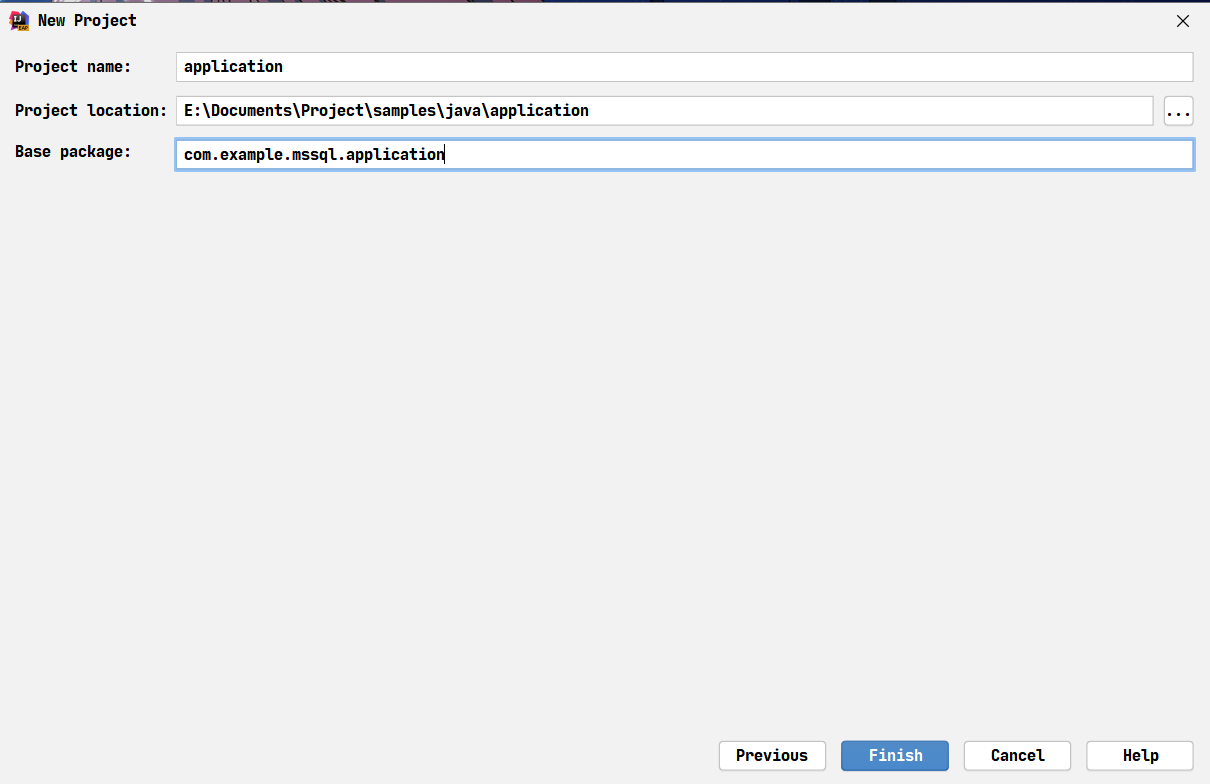The image size is (1210, 784).
Task: Click the 'Project location:' label
Action: [x=91, y=111]
